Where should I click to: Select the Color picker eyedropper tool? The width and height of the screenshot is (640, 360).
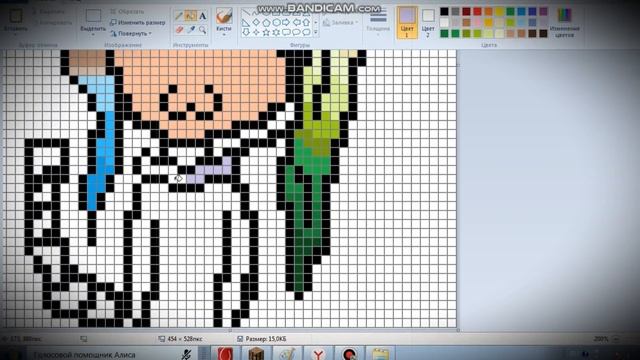pyautogui.click(x=191, y=30)
